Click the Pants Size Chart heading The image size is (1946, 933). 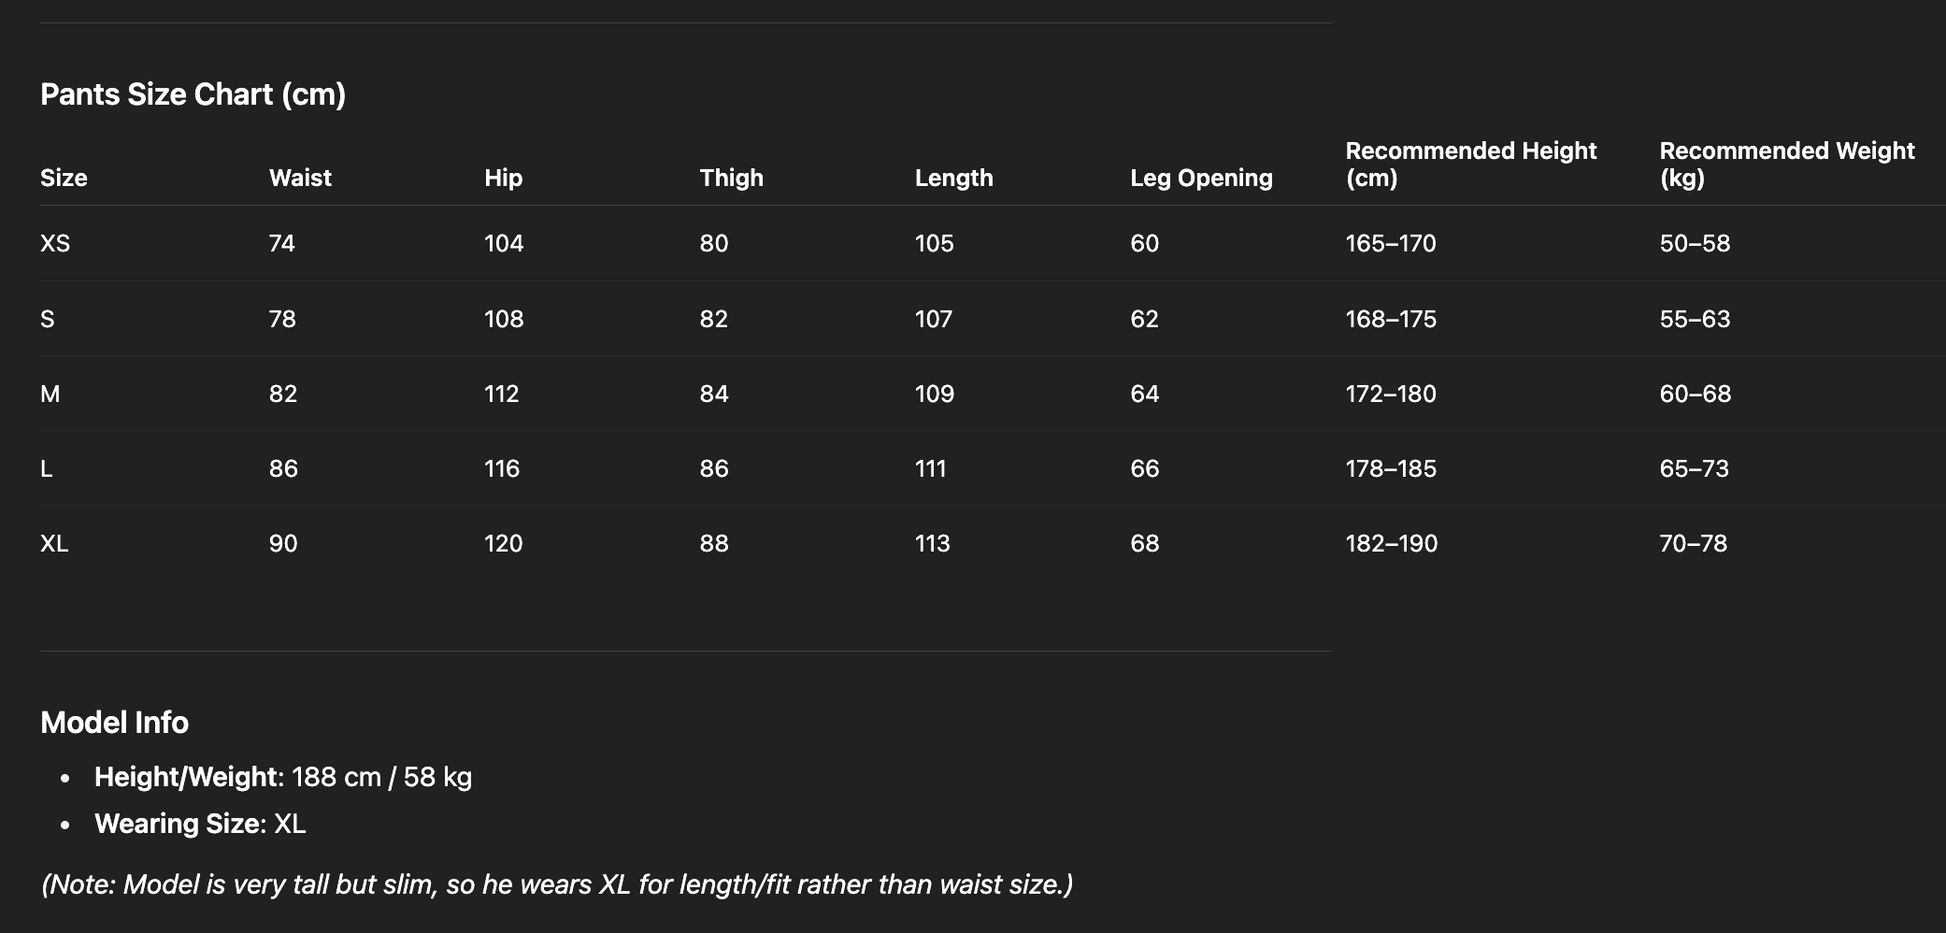[193, 94]
